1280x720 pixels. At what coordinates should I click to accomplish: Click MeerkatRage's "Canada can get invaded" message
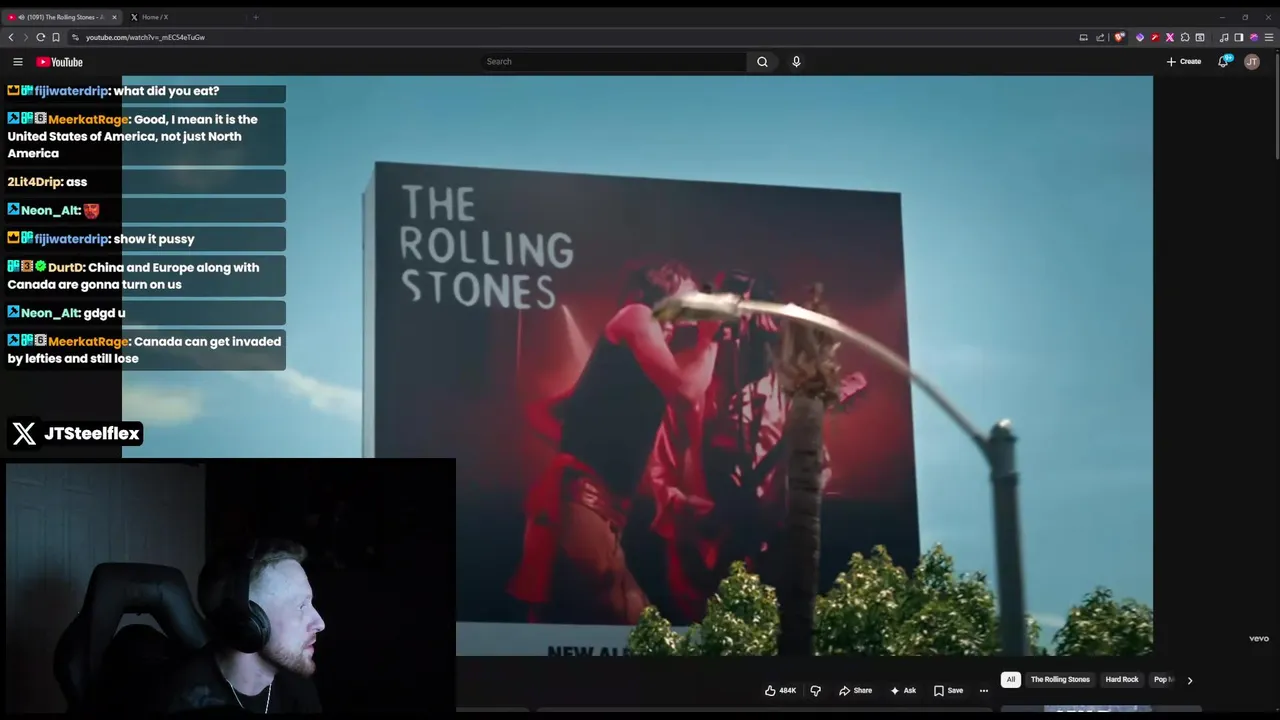[145, 350]
